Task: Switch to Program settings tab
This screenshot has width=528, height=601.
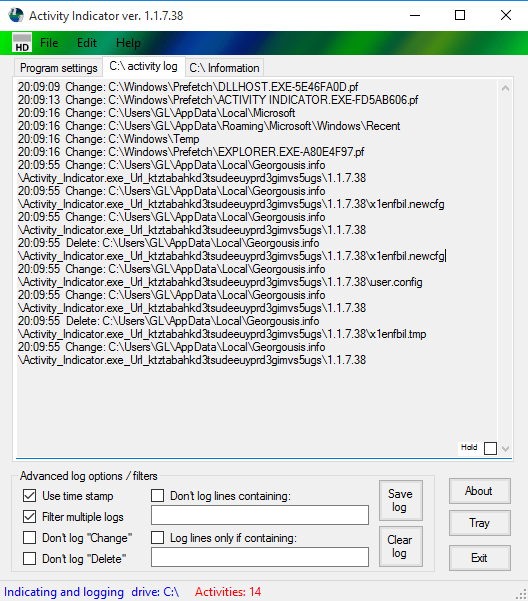Action: [x=59, y=68]
